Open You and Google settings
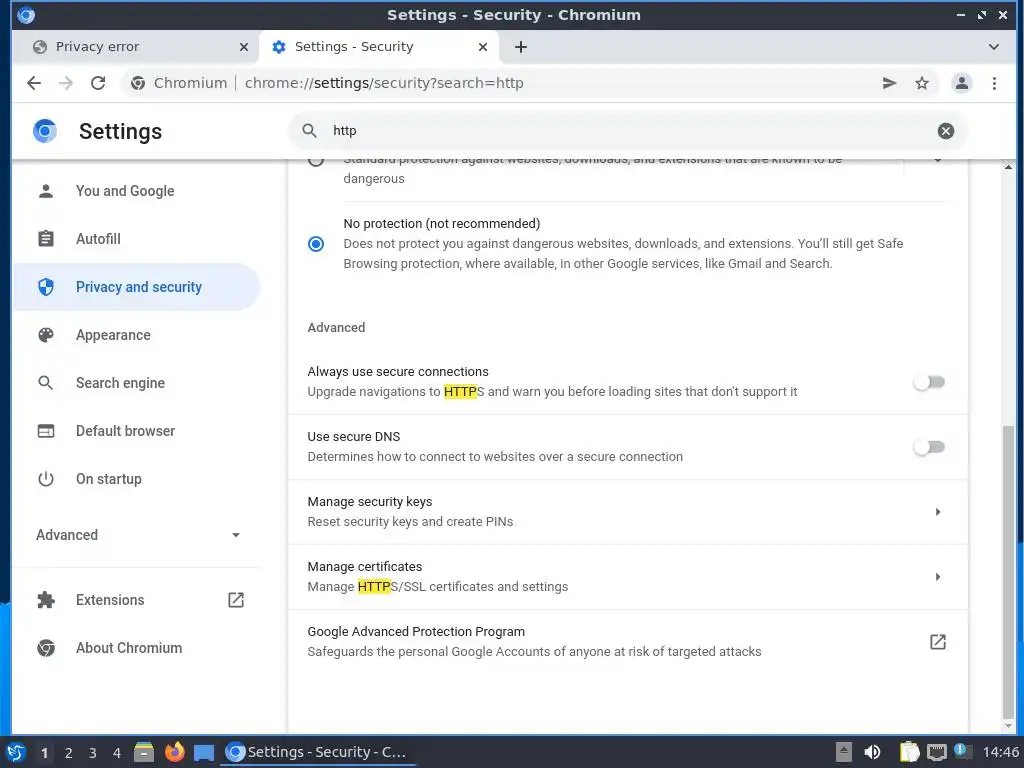The height and width of the screenshot is (768, 1024). [x=136, y=191]
